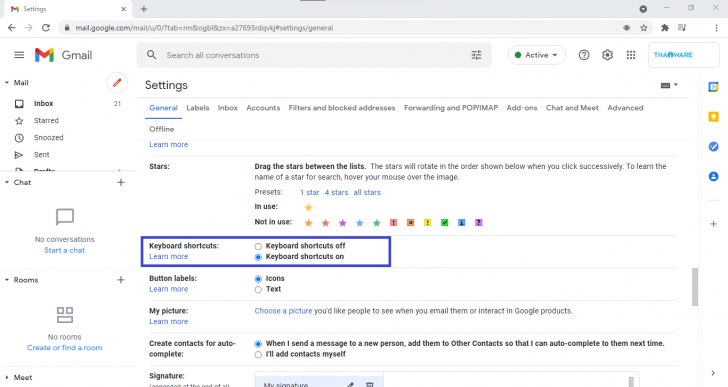Open the browser extensions puzzle icon
Viewport: 728px width, 387px height.
click(665, 28)
